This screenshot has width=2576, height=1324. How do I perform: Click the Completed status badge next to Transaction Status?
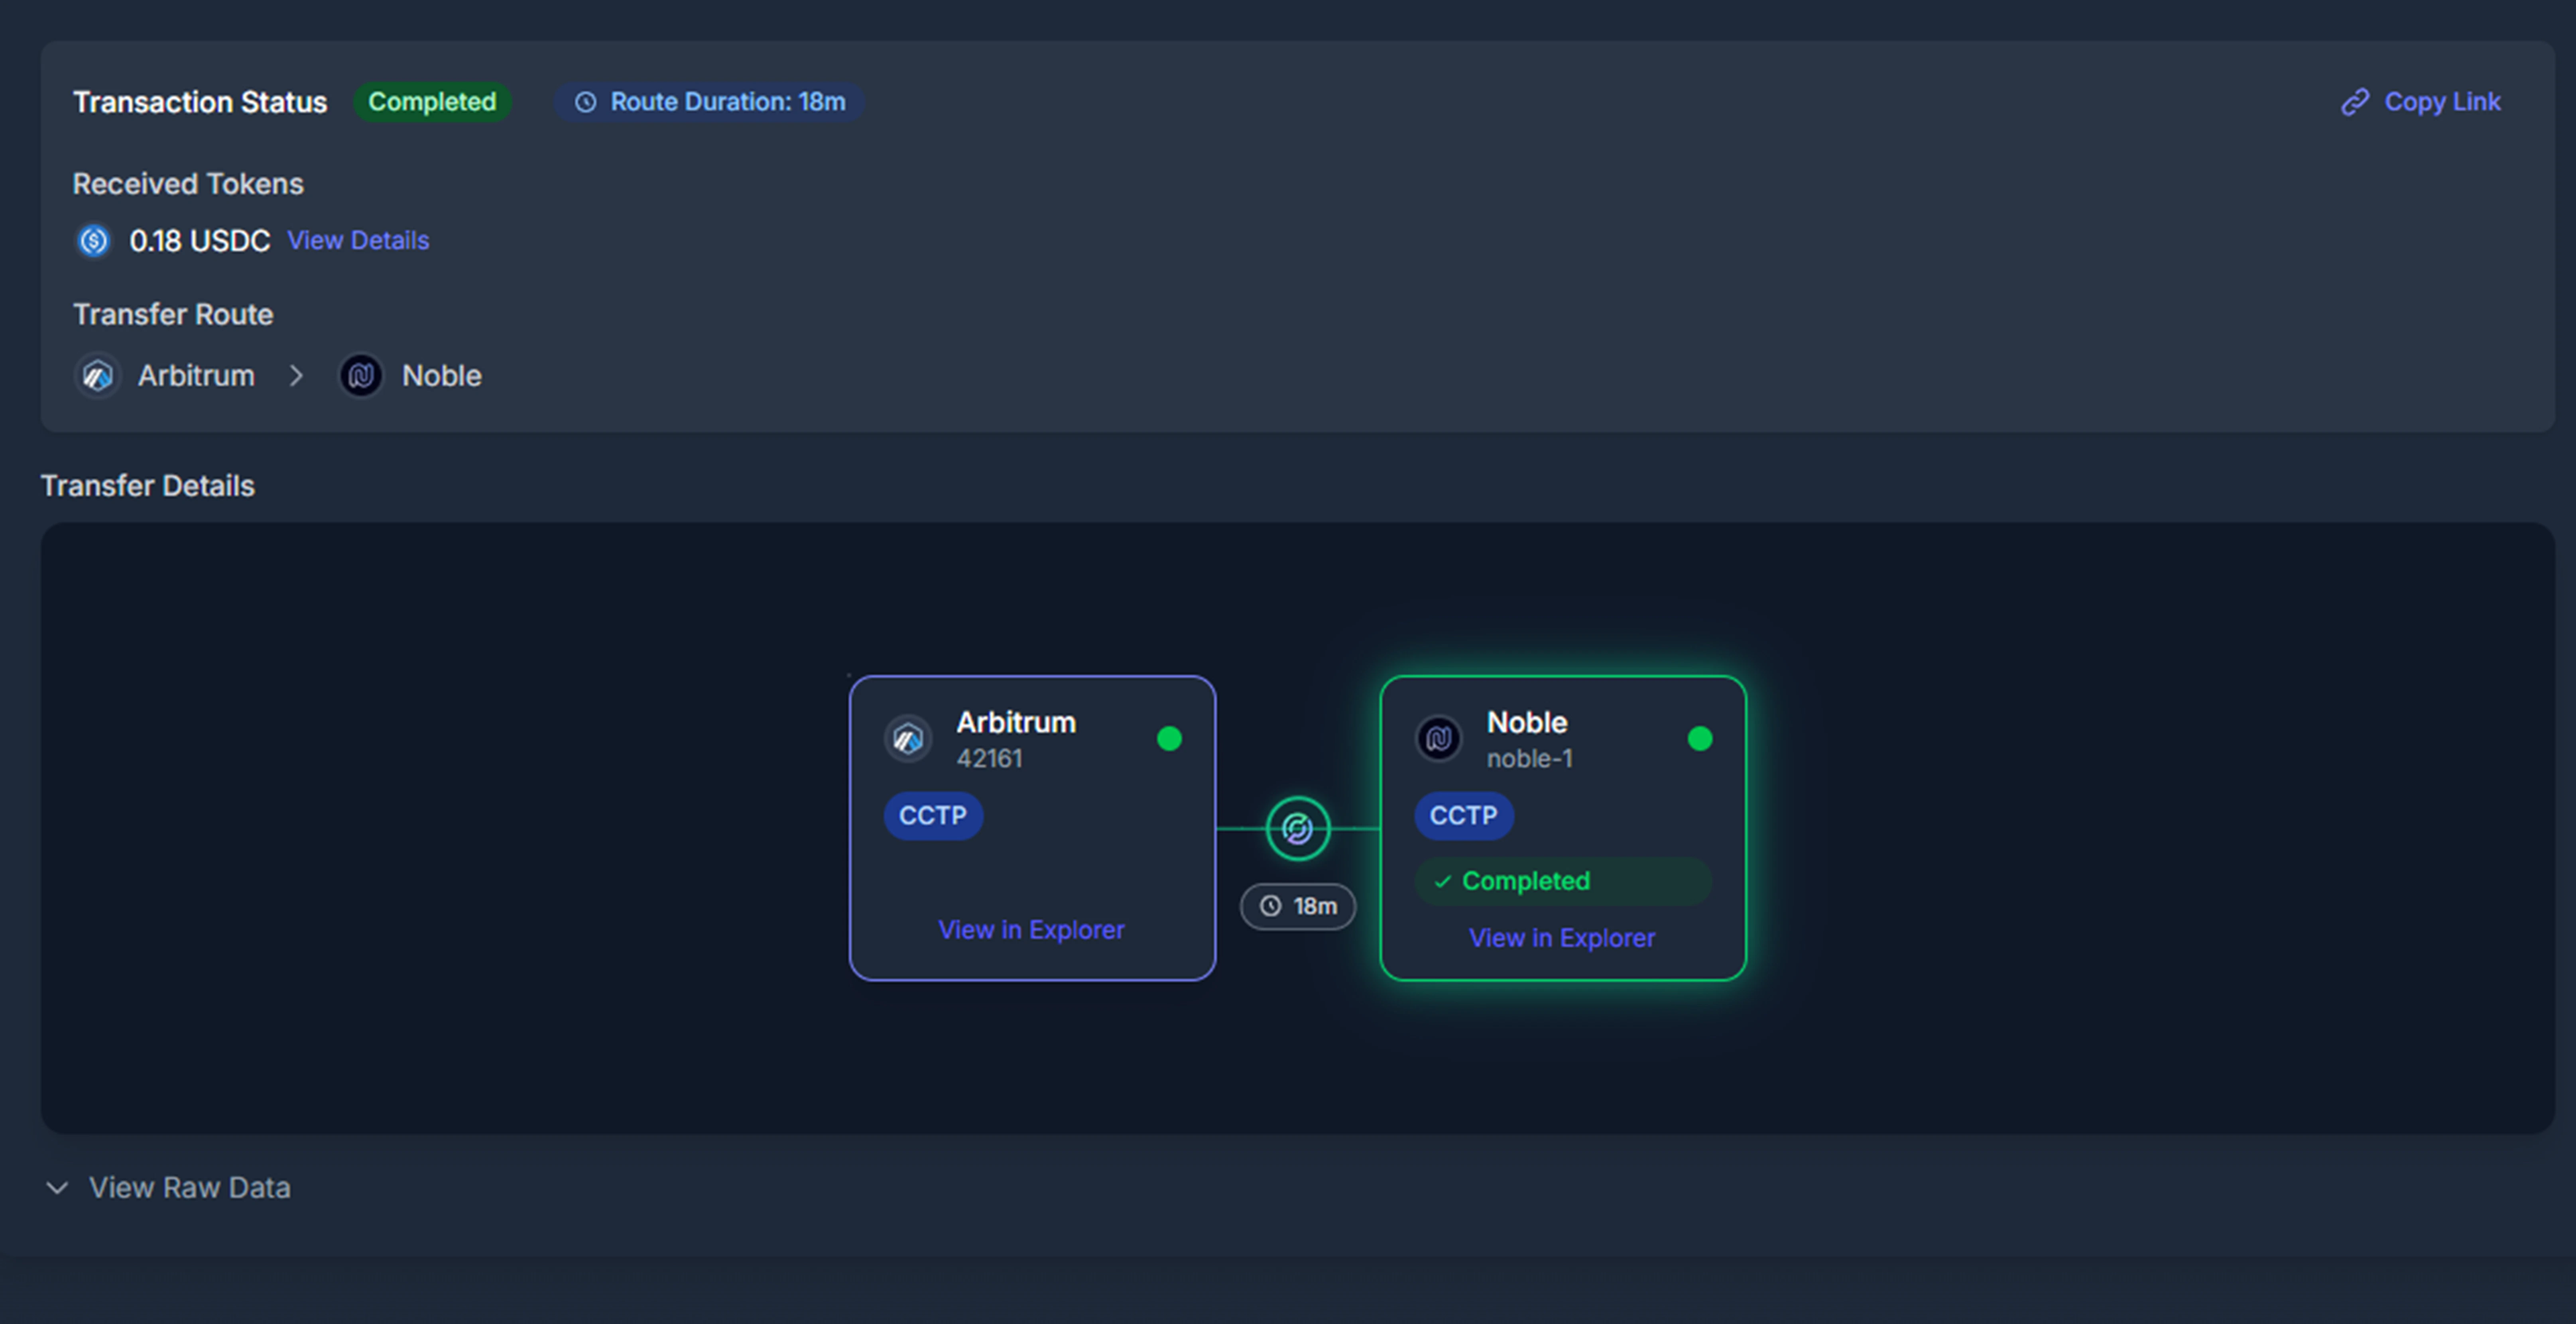pos(433,101)
